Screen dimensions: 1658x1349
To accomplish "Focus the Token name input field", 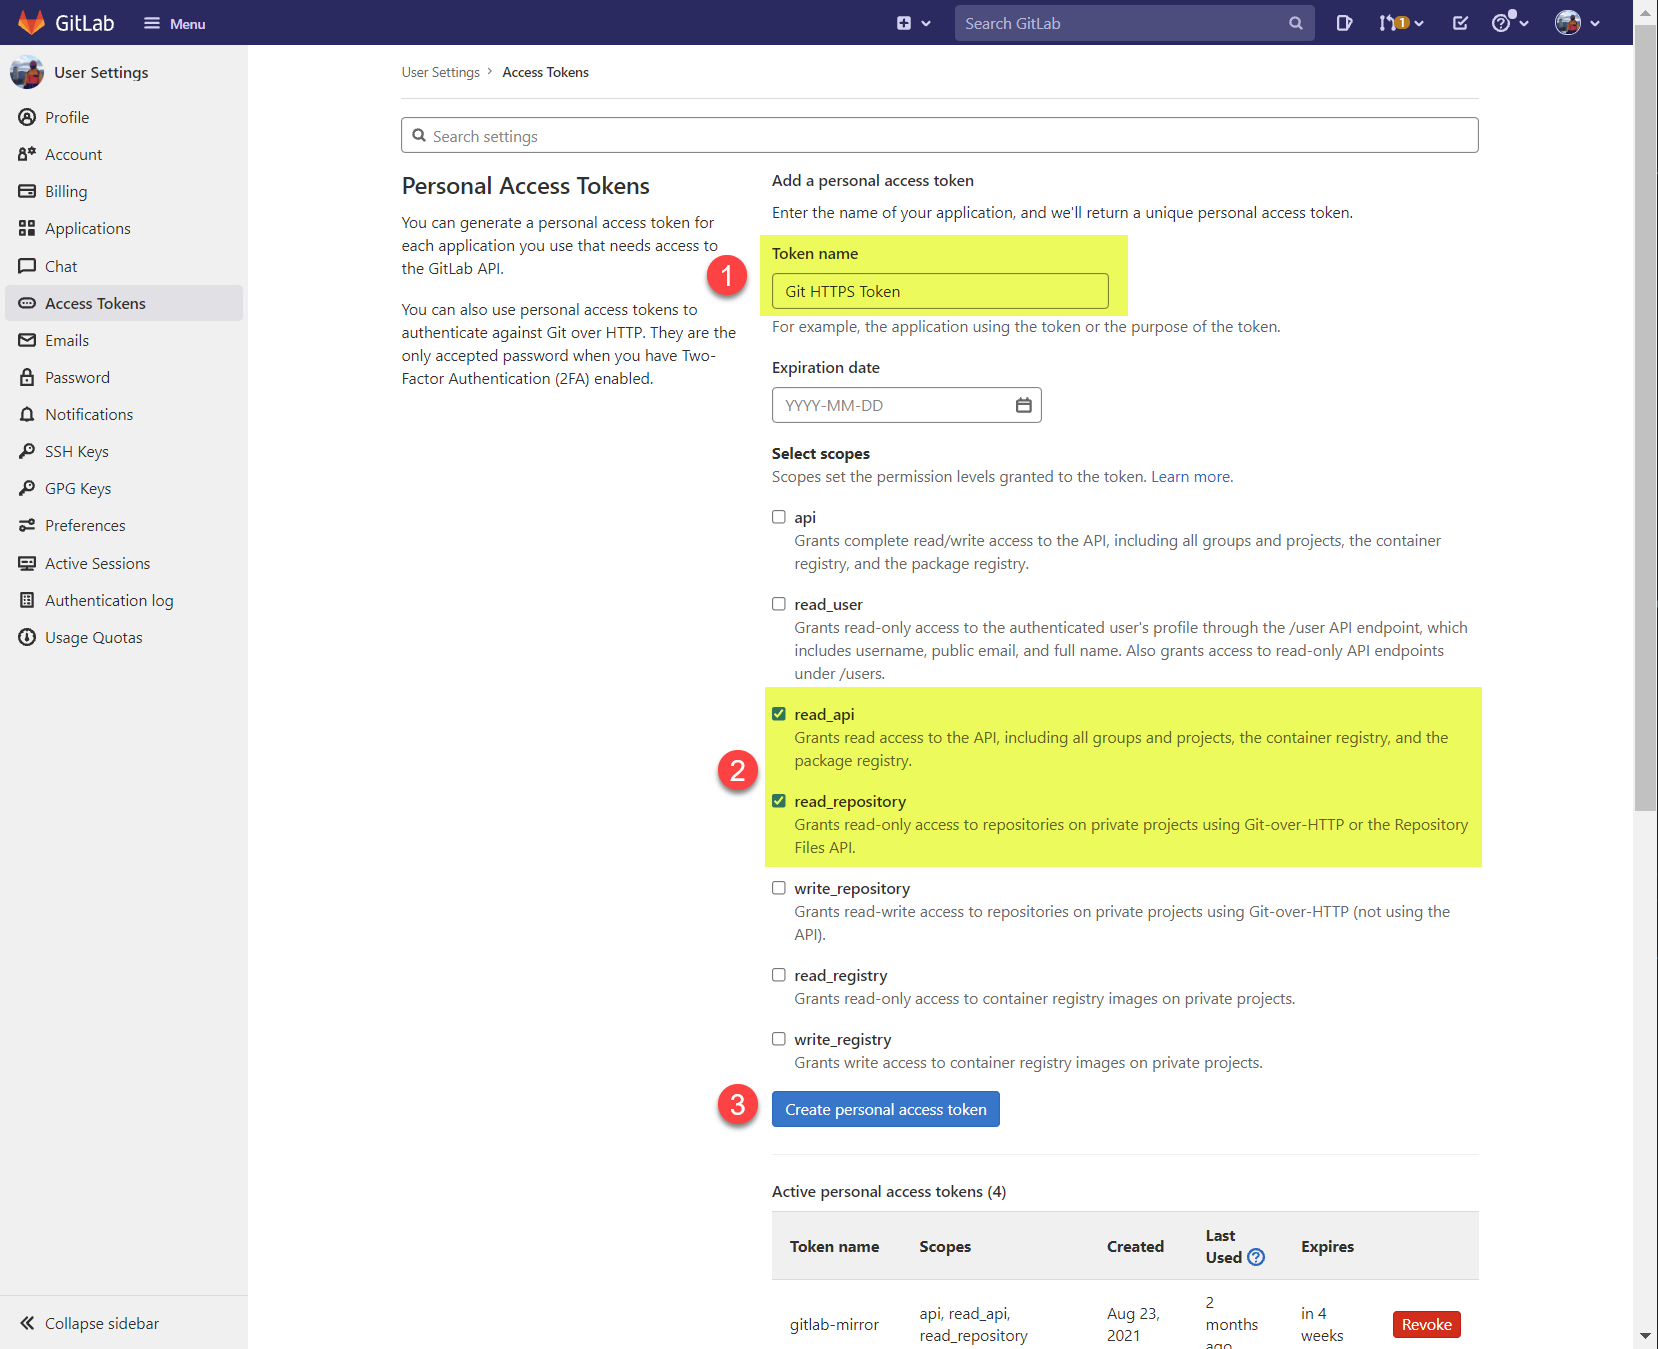I will click(x=939, y=291).
